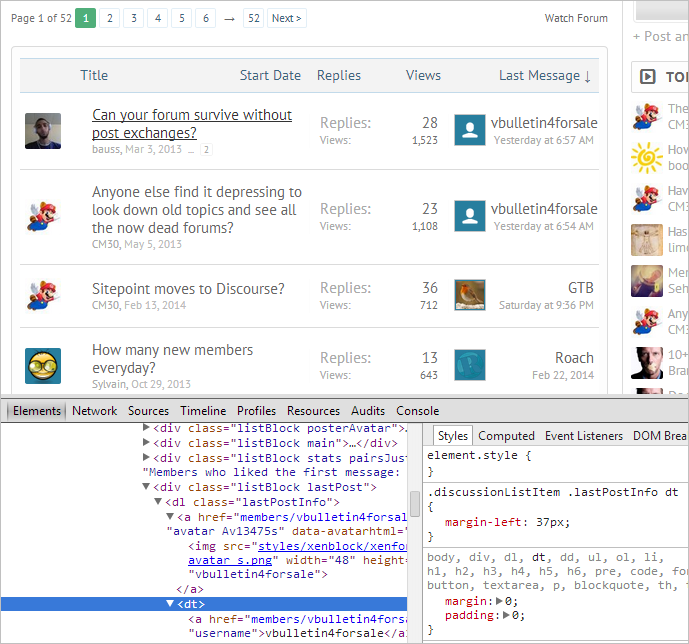Click the Dr. House avatar in sidebar
Viewport: 689px width, 644px height.
click(x=646, y=363)
